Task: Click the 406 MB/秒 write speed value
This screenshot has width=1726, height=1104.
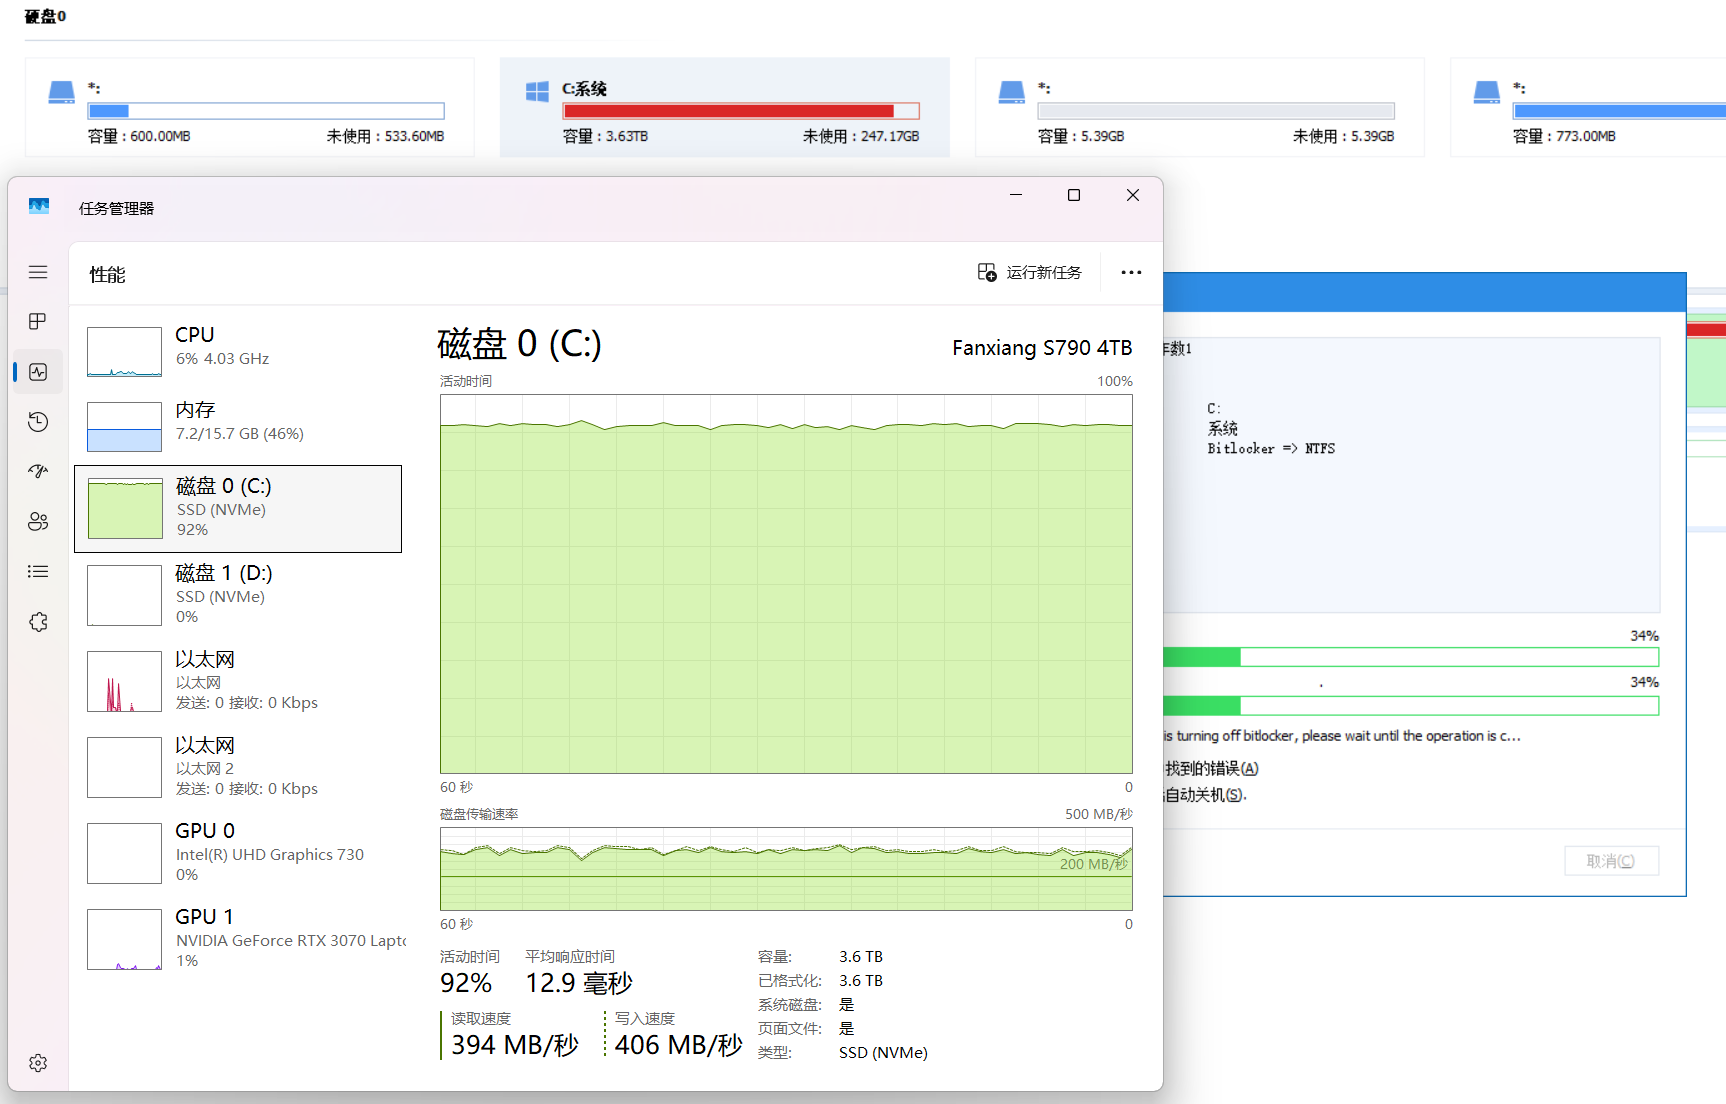Action: point(679,1045)
